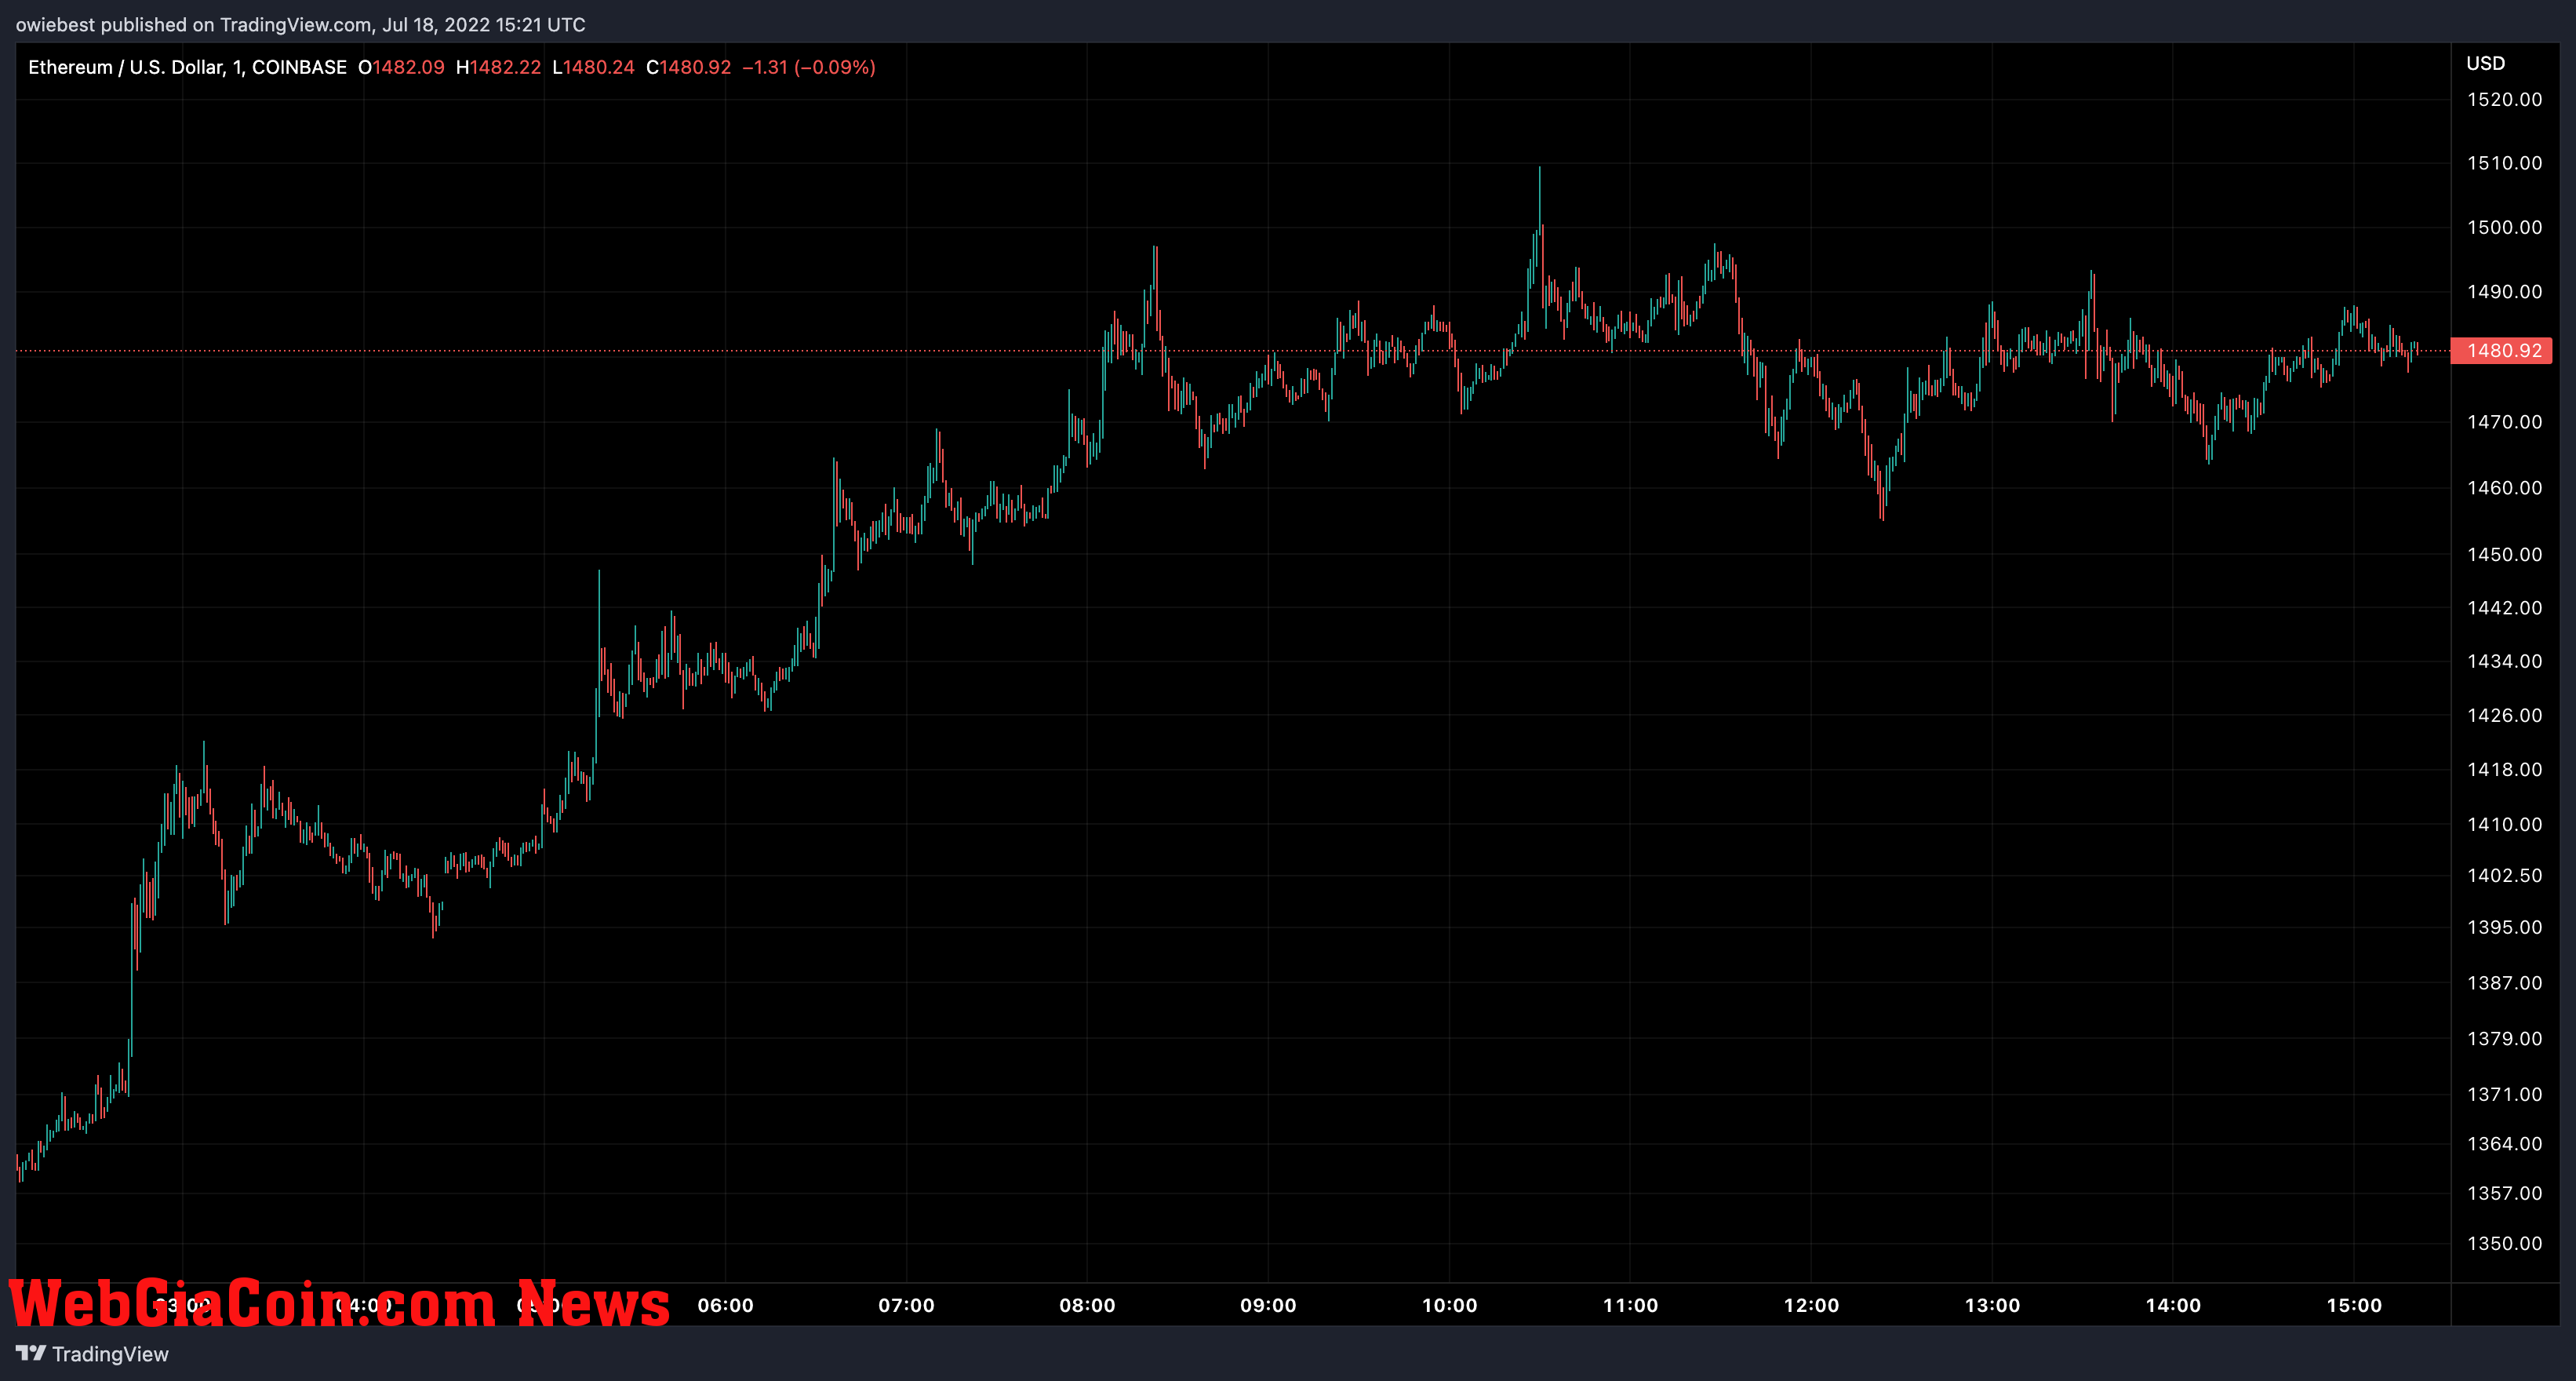Click the 1460.00 price axis label
The height and width of the screenshot is (1381, 2576).
click(2504, 488)
